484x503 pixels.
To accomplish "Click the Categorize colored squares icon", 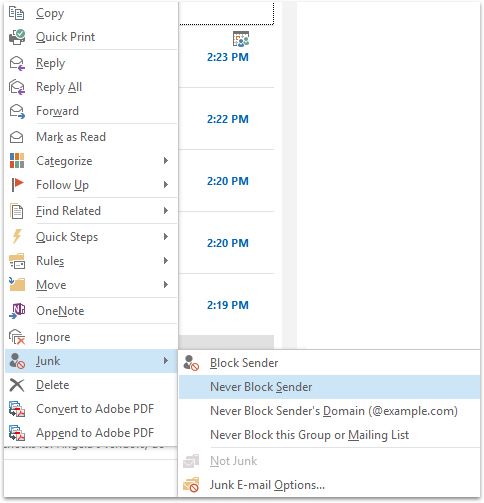I will pos(17,161).
